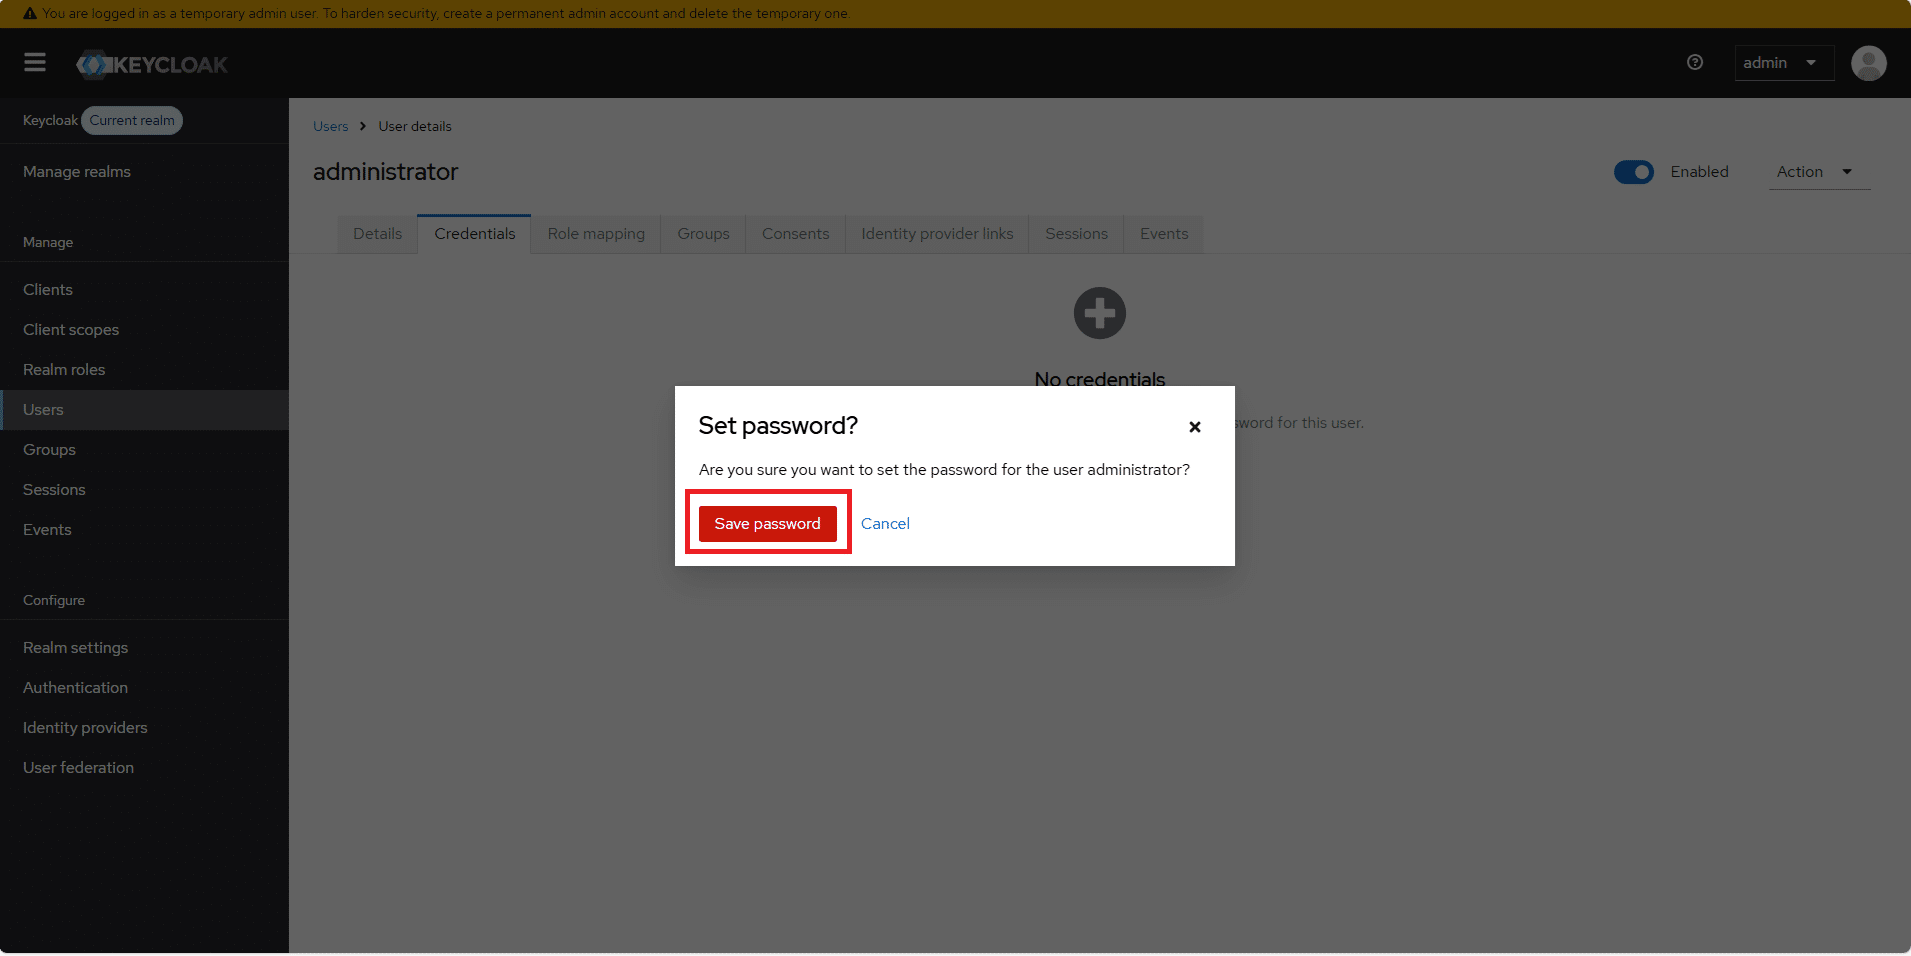
Task: Open the Details tab
Action: (x=377, y=234)
